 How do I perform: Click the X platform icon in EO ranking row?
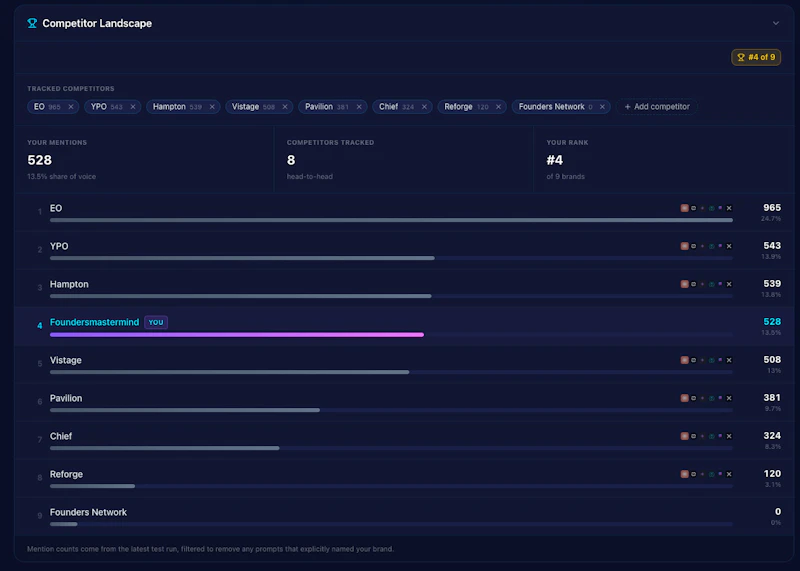(729, 208)
